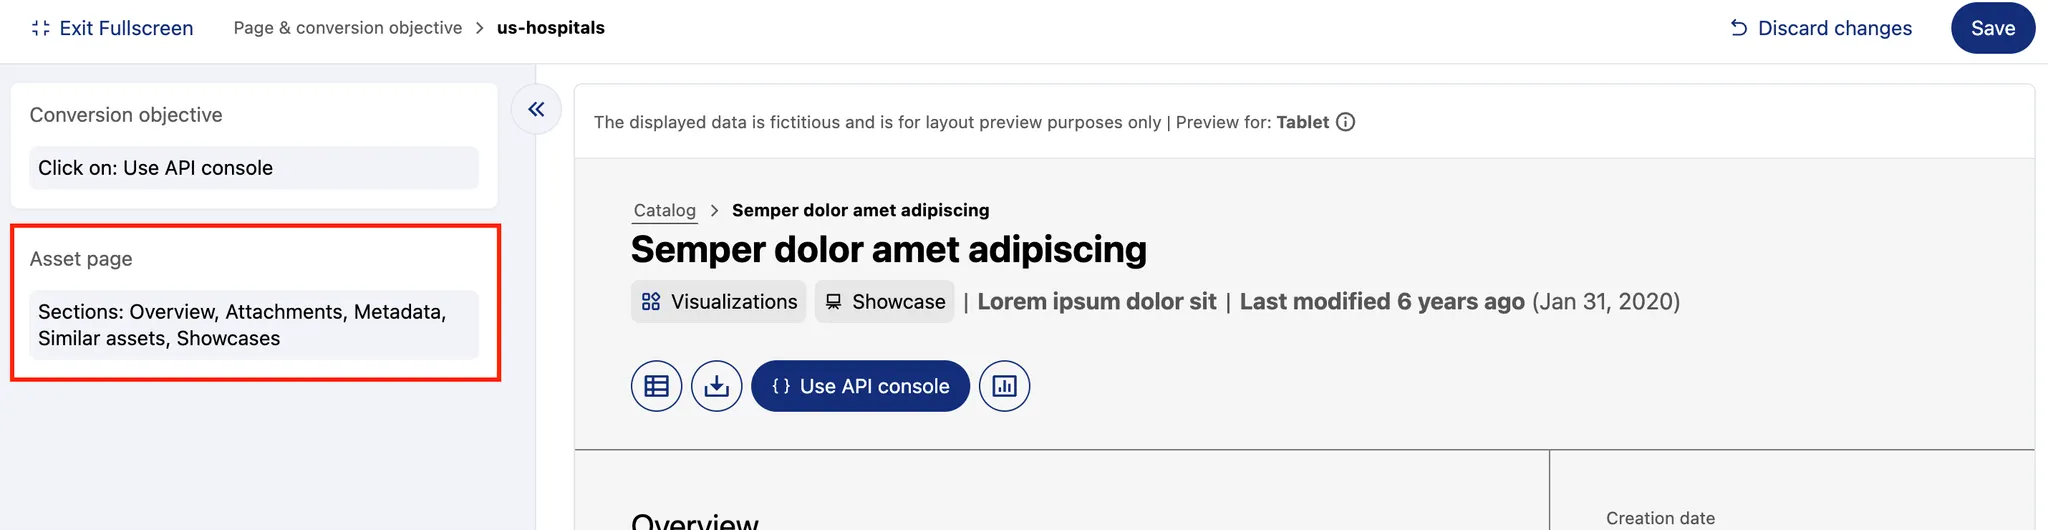Save the page configuration

coord(1992,28)
